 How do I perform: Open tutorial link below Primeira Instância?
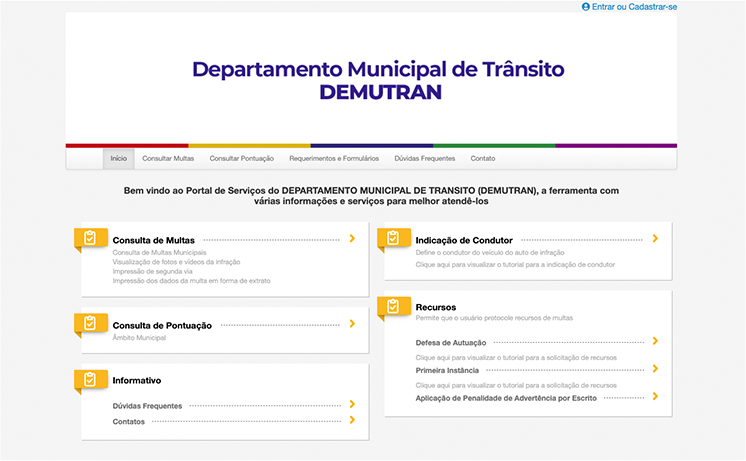click(x=516, y=385)
